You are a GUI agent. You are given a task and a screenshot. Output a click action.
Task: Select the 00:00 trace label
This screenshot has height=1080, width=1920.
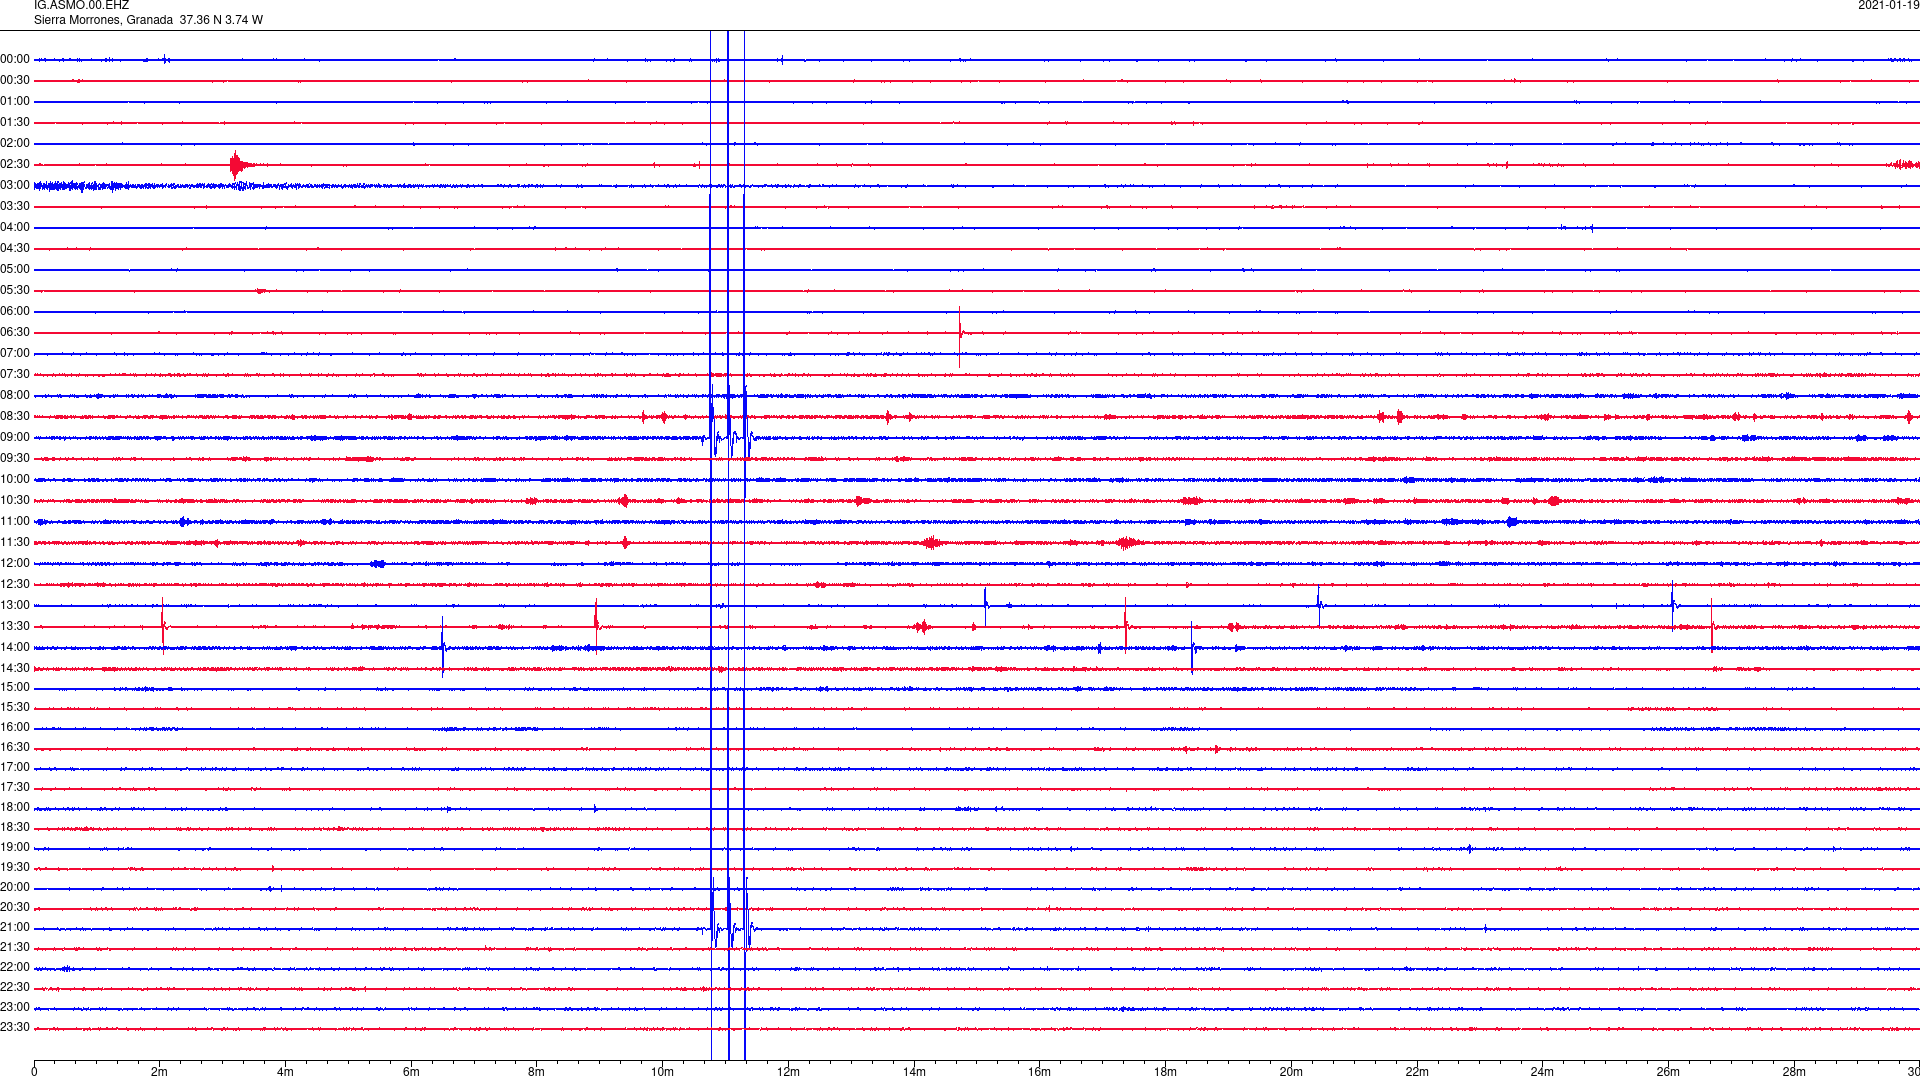coord(15,60)
